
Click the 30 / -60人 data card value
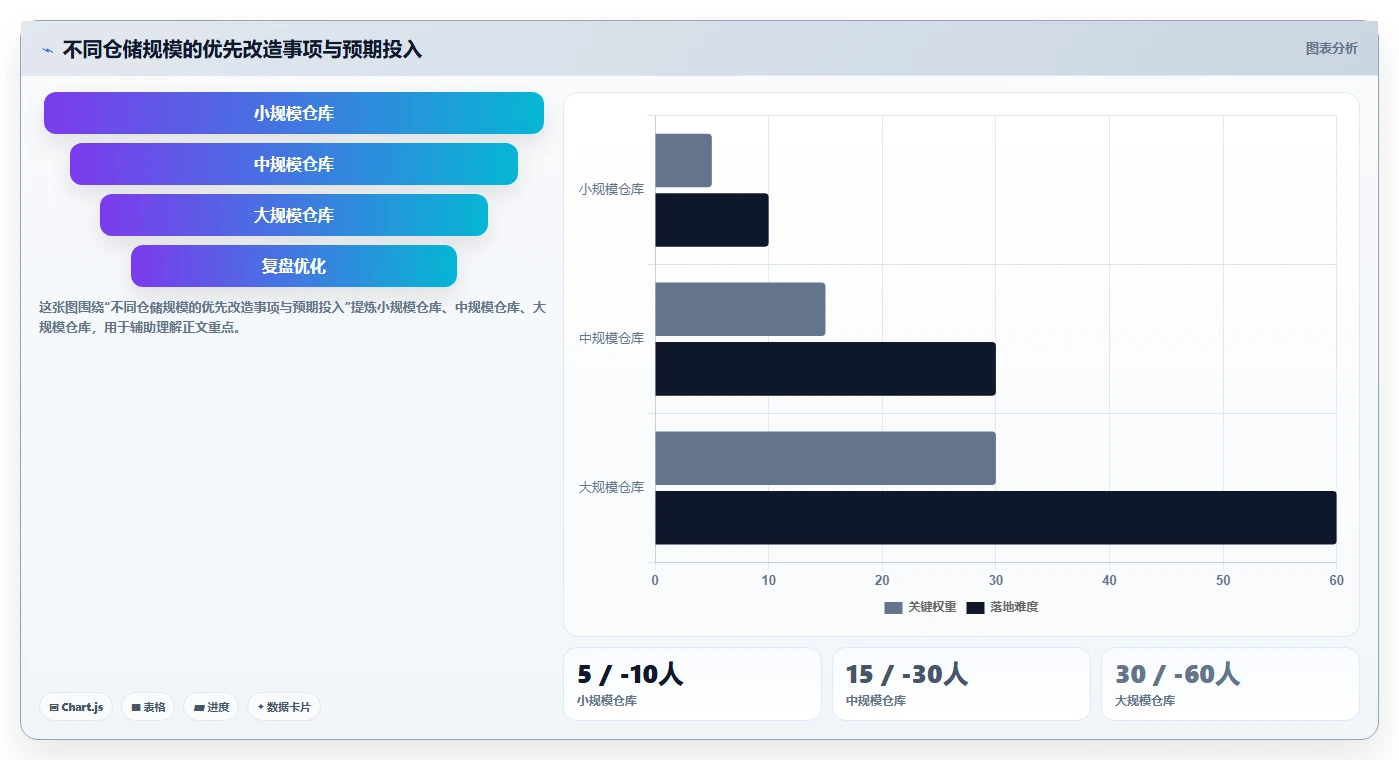coord(1178,674)
